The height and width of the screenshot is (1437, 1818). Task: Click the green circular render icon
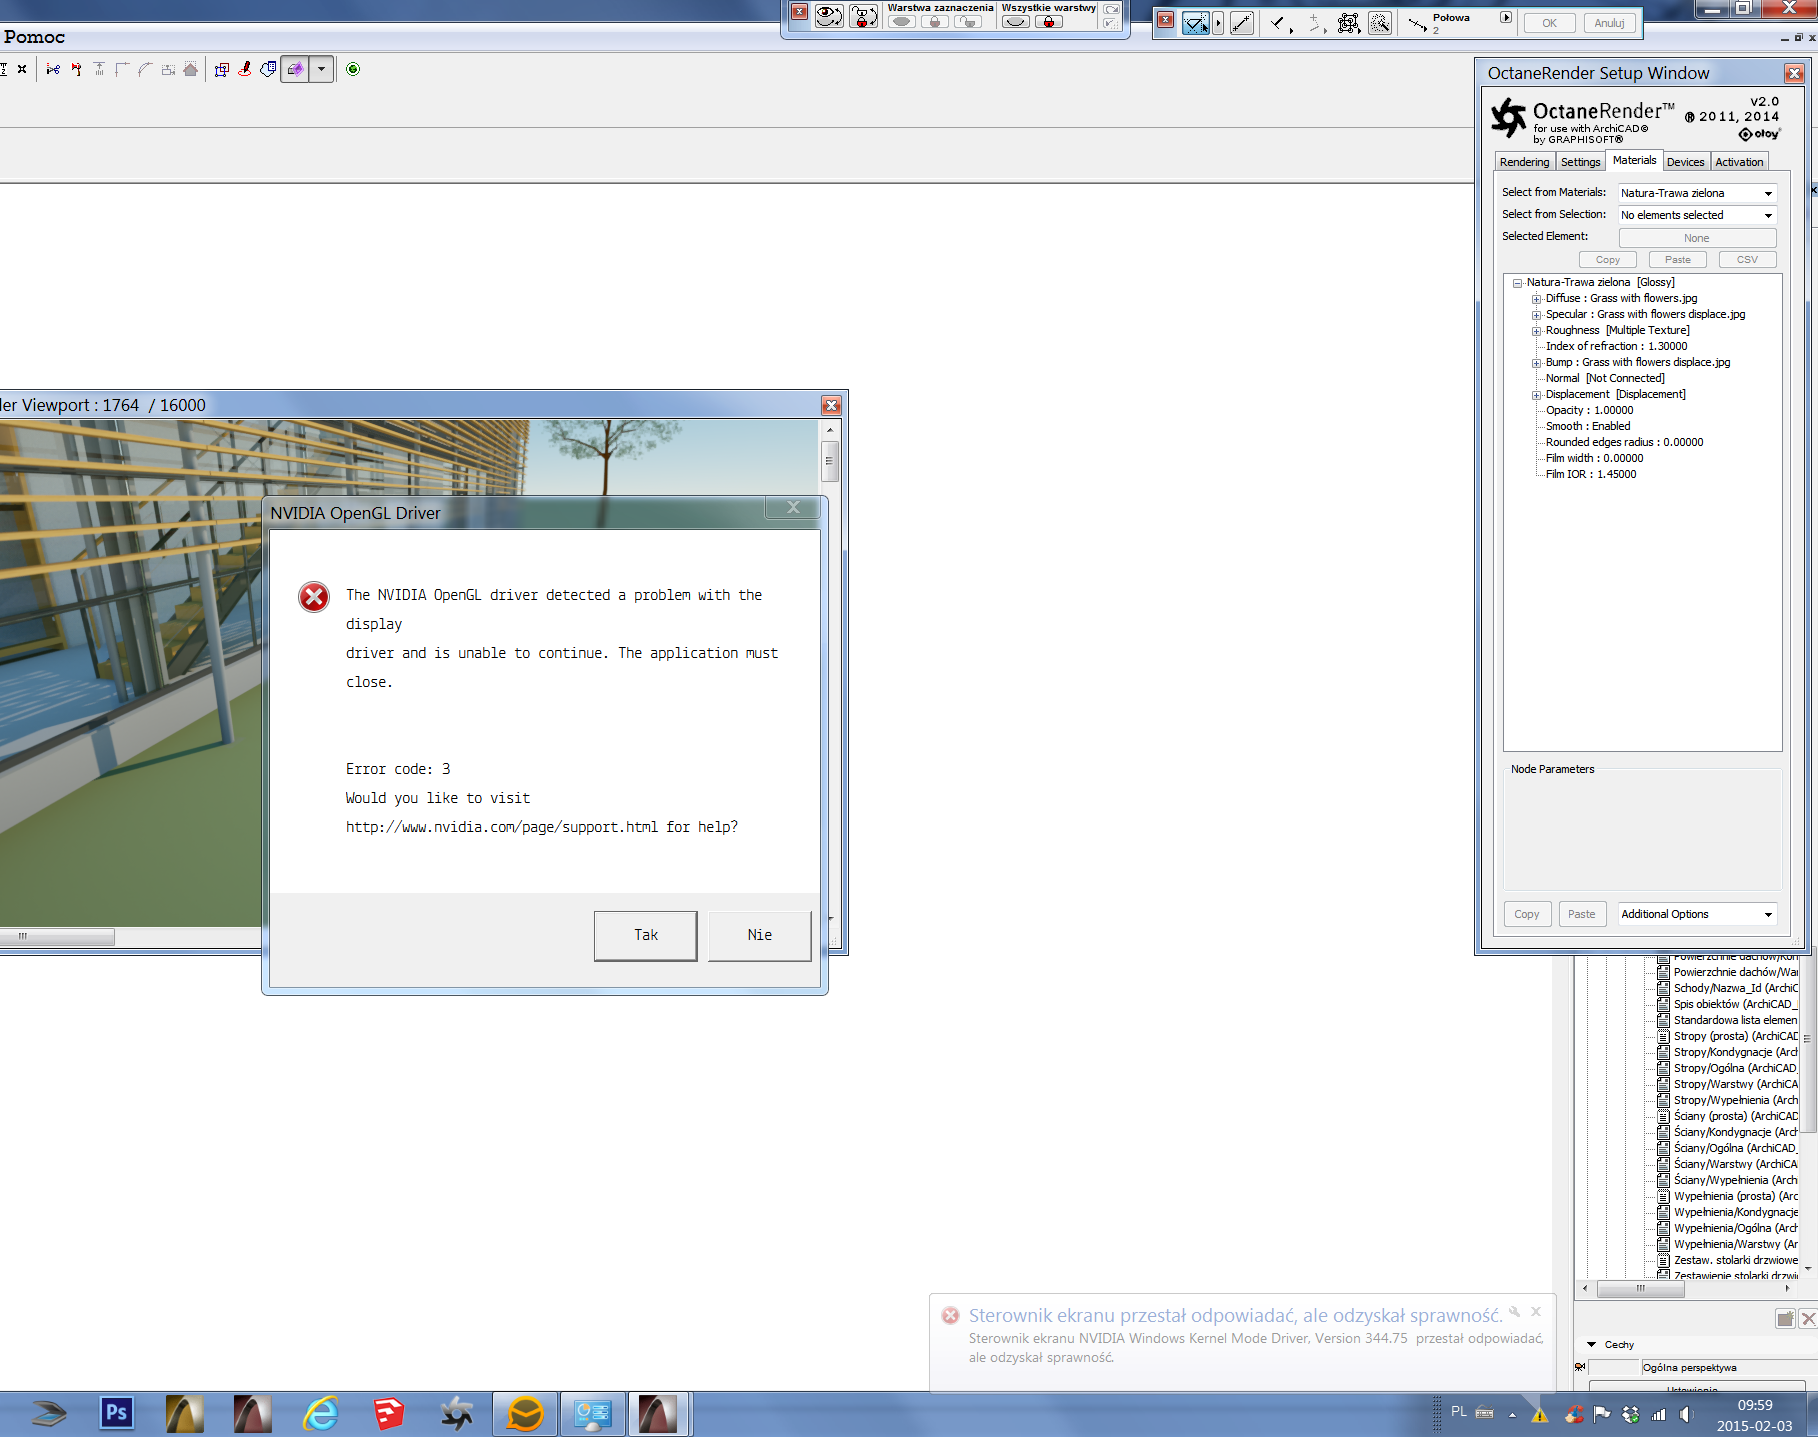tap(353, 69)
